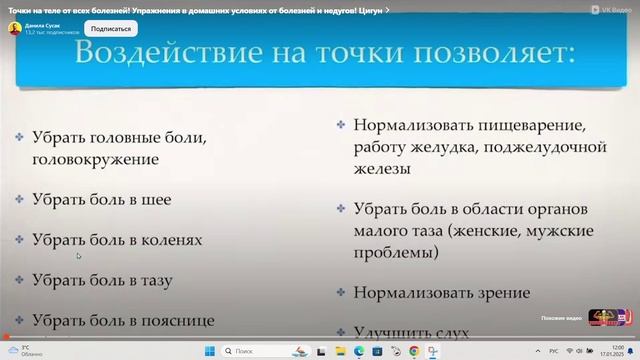Viewport: 640px width, 360px height.
Task: Open the Данила Сусак channel name
Action: (x=42, y=26)
